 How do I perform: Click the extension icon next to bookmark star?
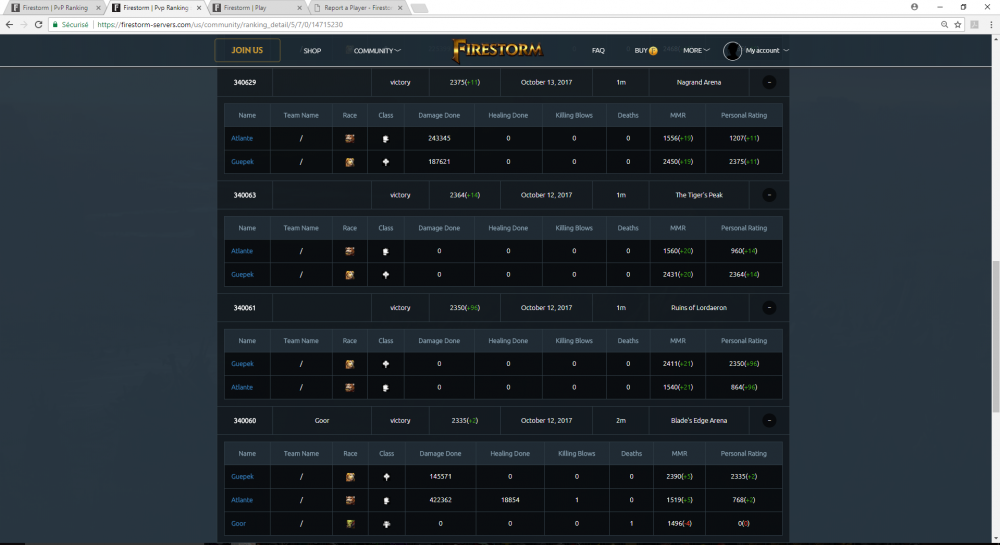tap(974, 24)
